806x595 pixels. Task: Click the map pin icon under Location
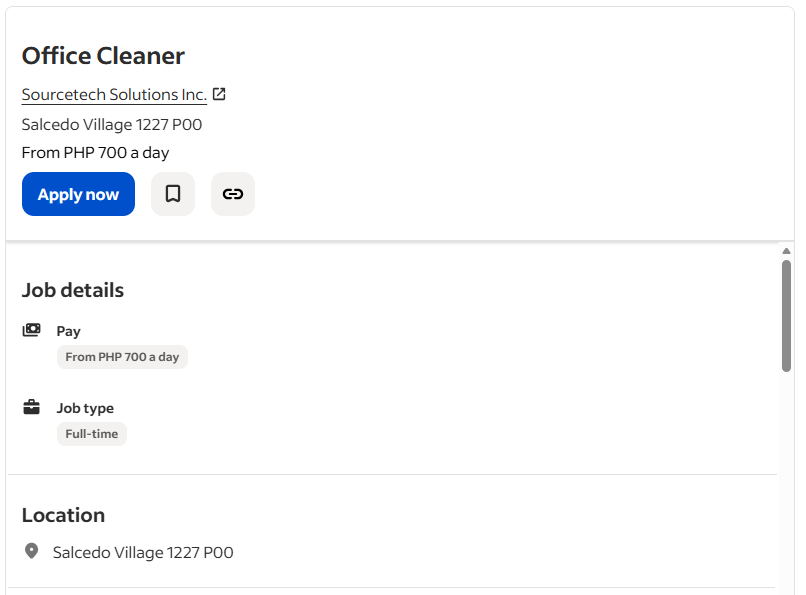(x=32, y=551)
